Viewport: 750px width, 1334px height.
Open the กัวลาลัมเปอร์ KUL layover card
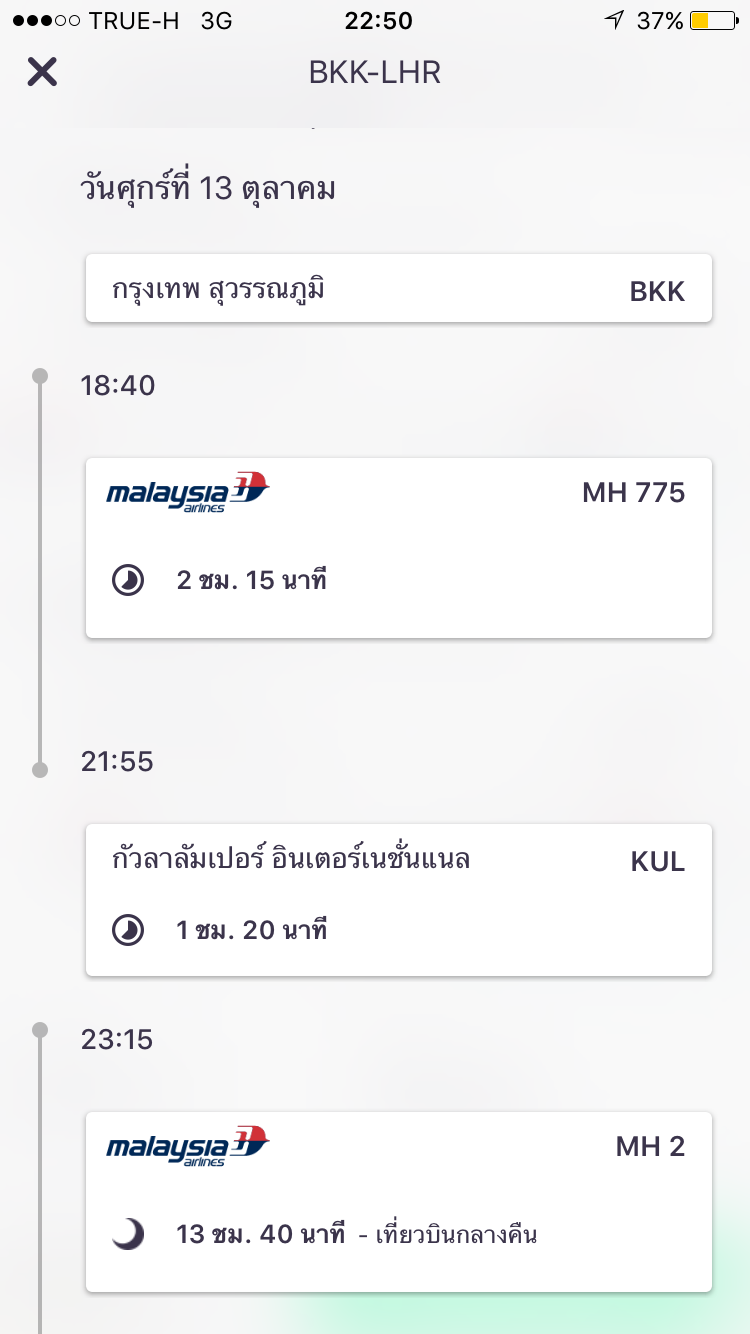[x=398, y=899]
